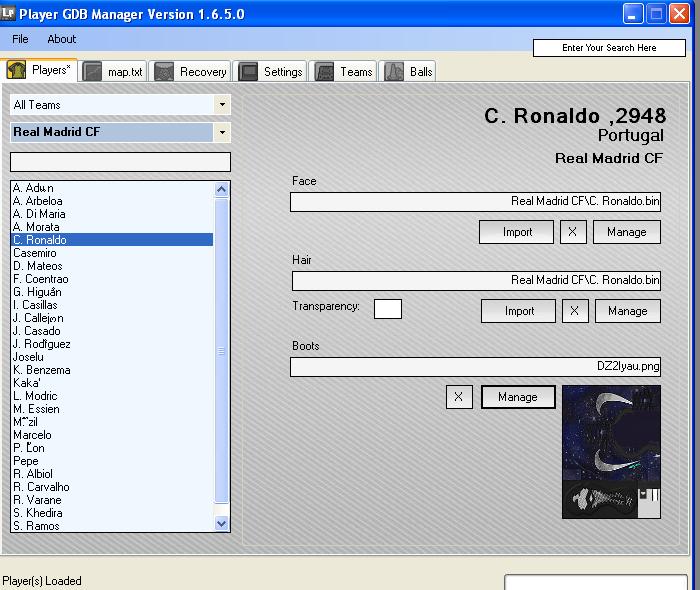Remove the assigned face with X

tap(573, 232)
